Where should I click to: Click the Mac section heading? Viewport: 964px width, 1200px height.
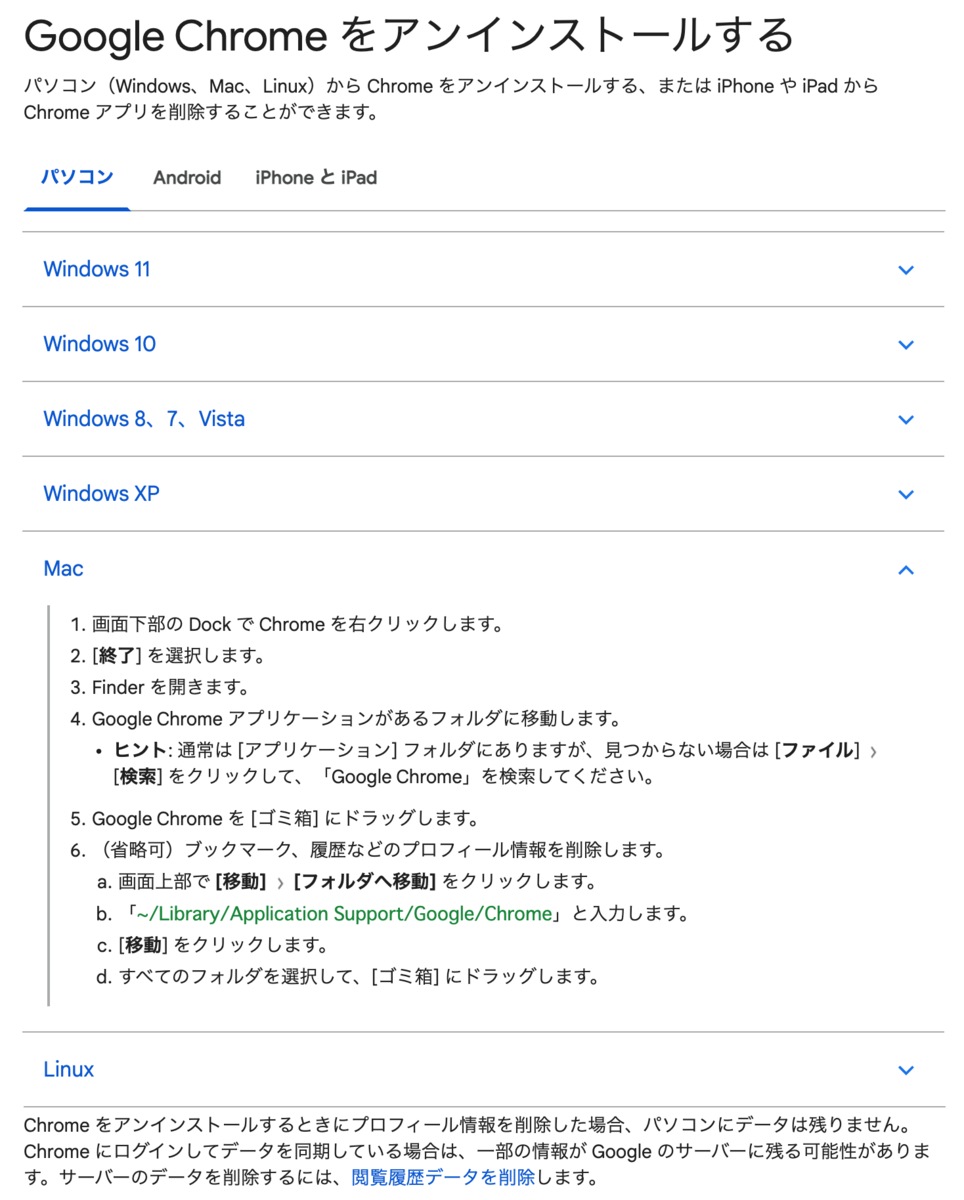point(63,569)
